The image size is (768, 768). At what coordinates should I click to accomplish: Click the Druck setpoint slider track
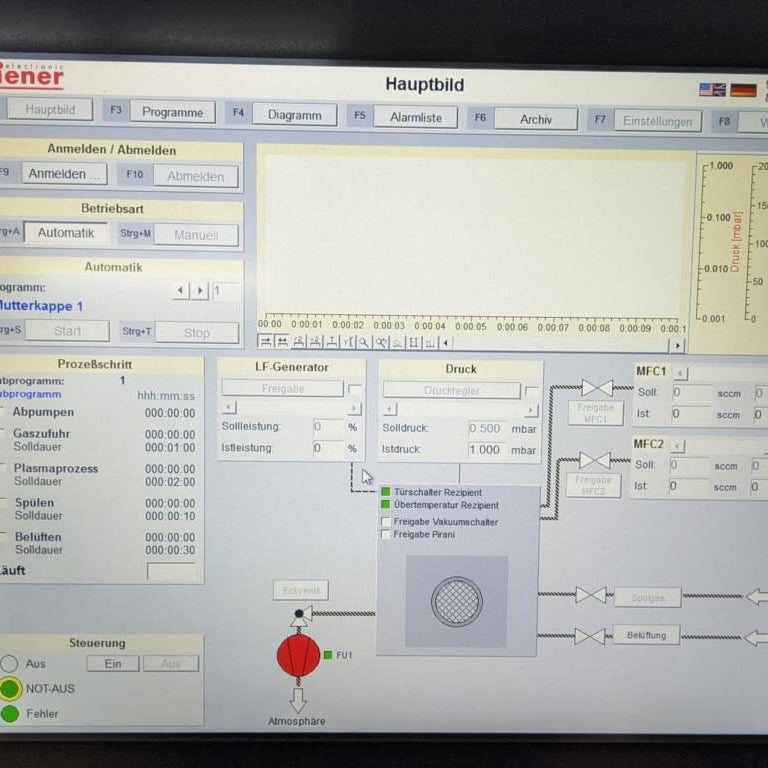click(460, 409)
